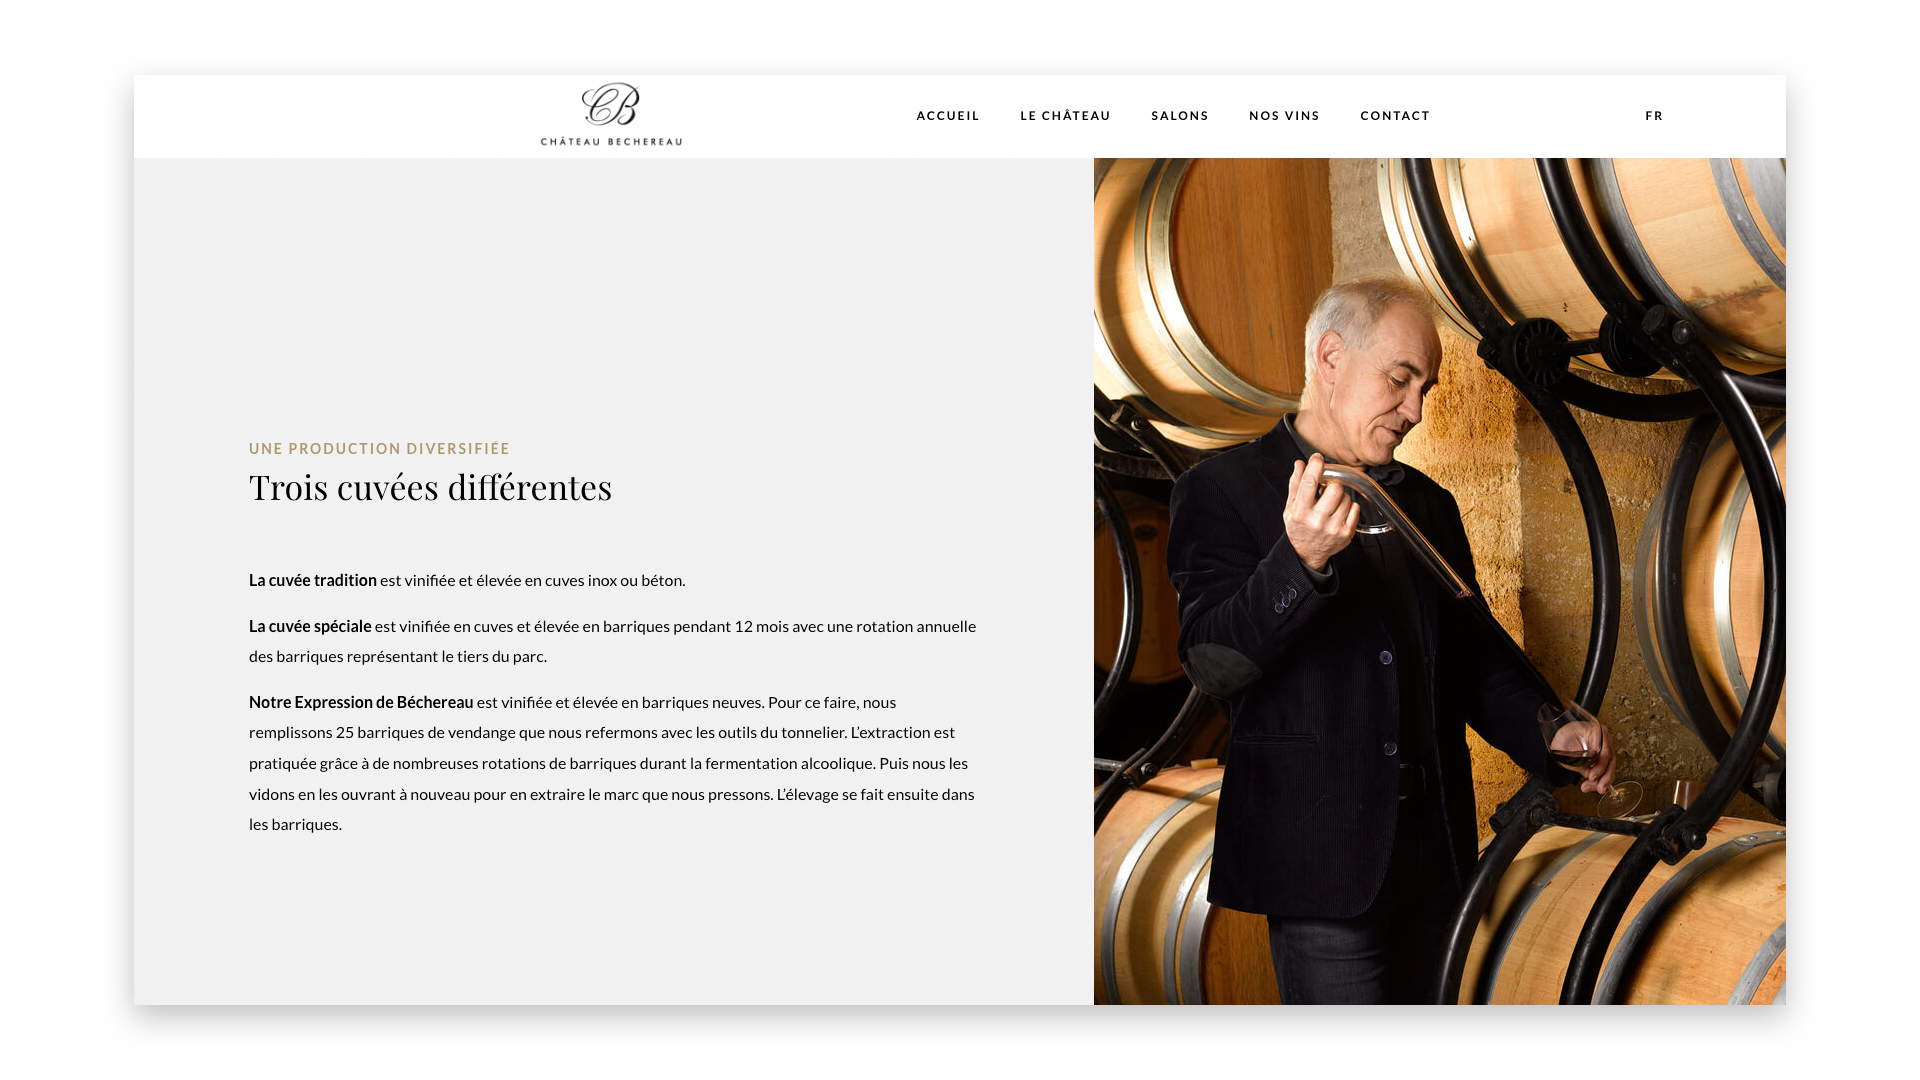Click the bold La cuvée spéciale text
Screen dimensions: 1920x1080
pyautogui.click(x=310, y=626)
